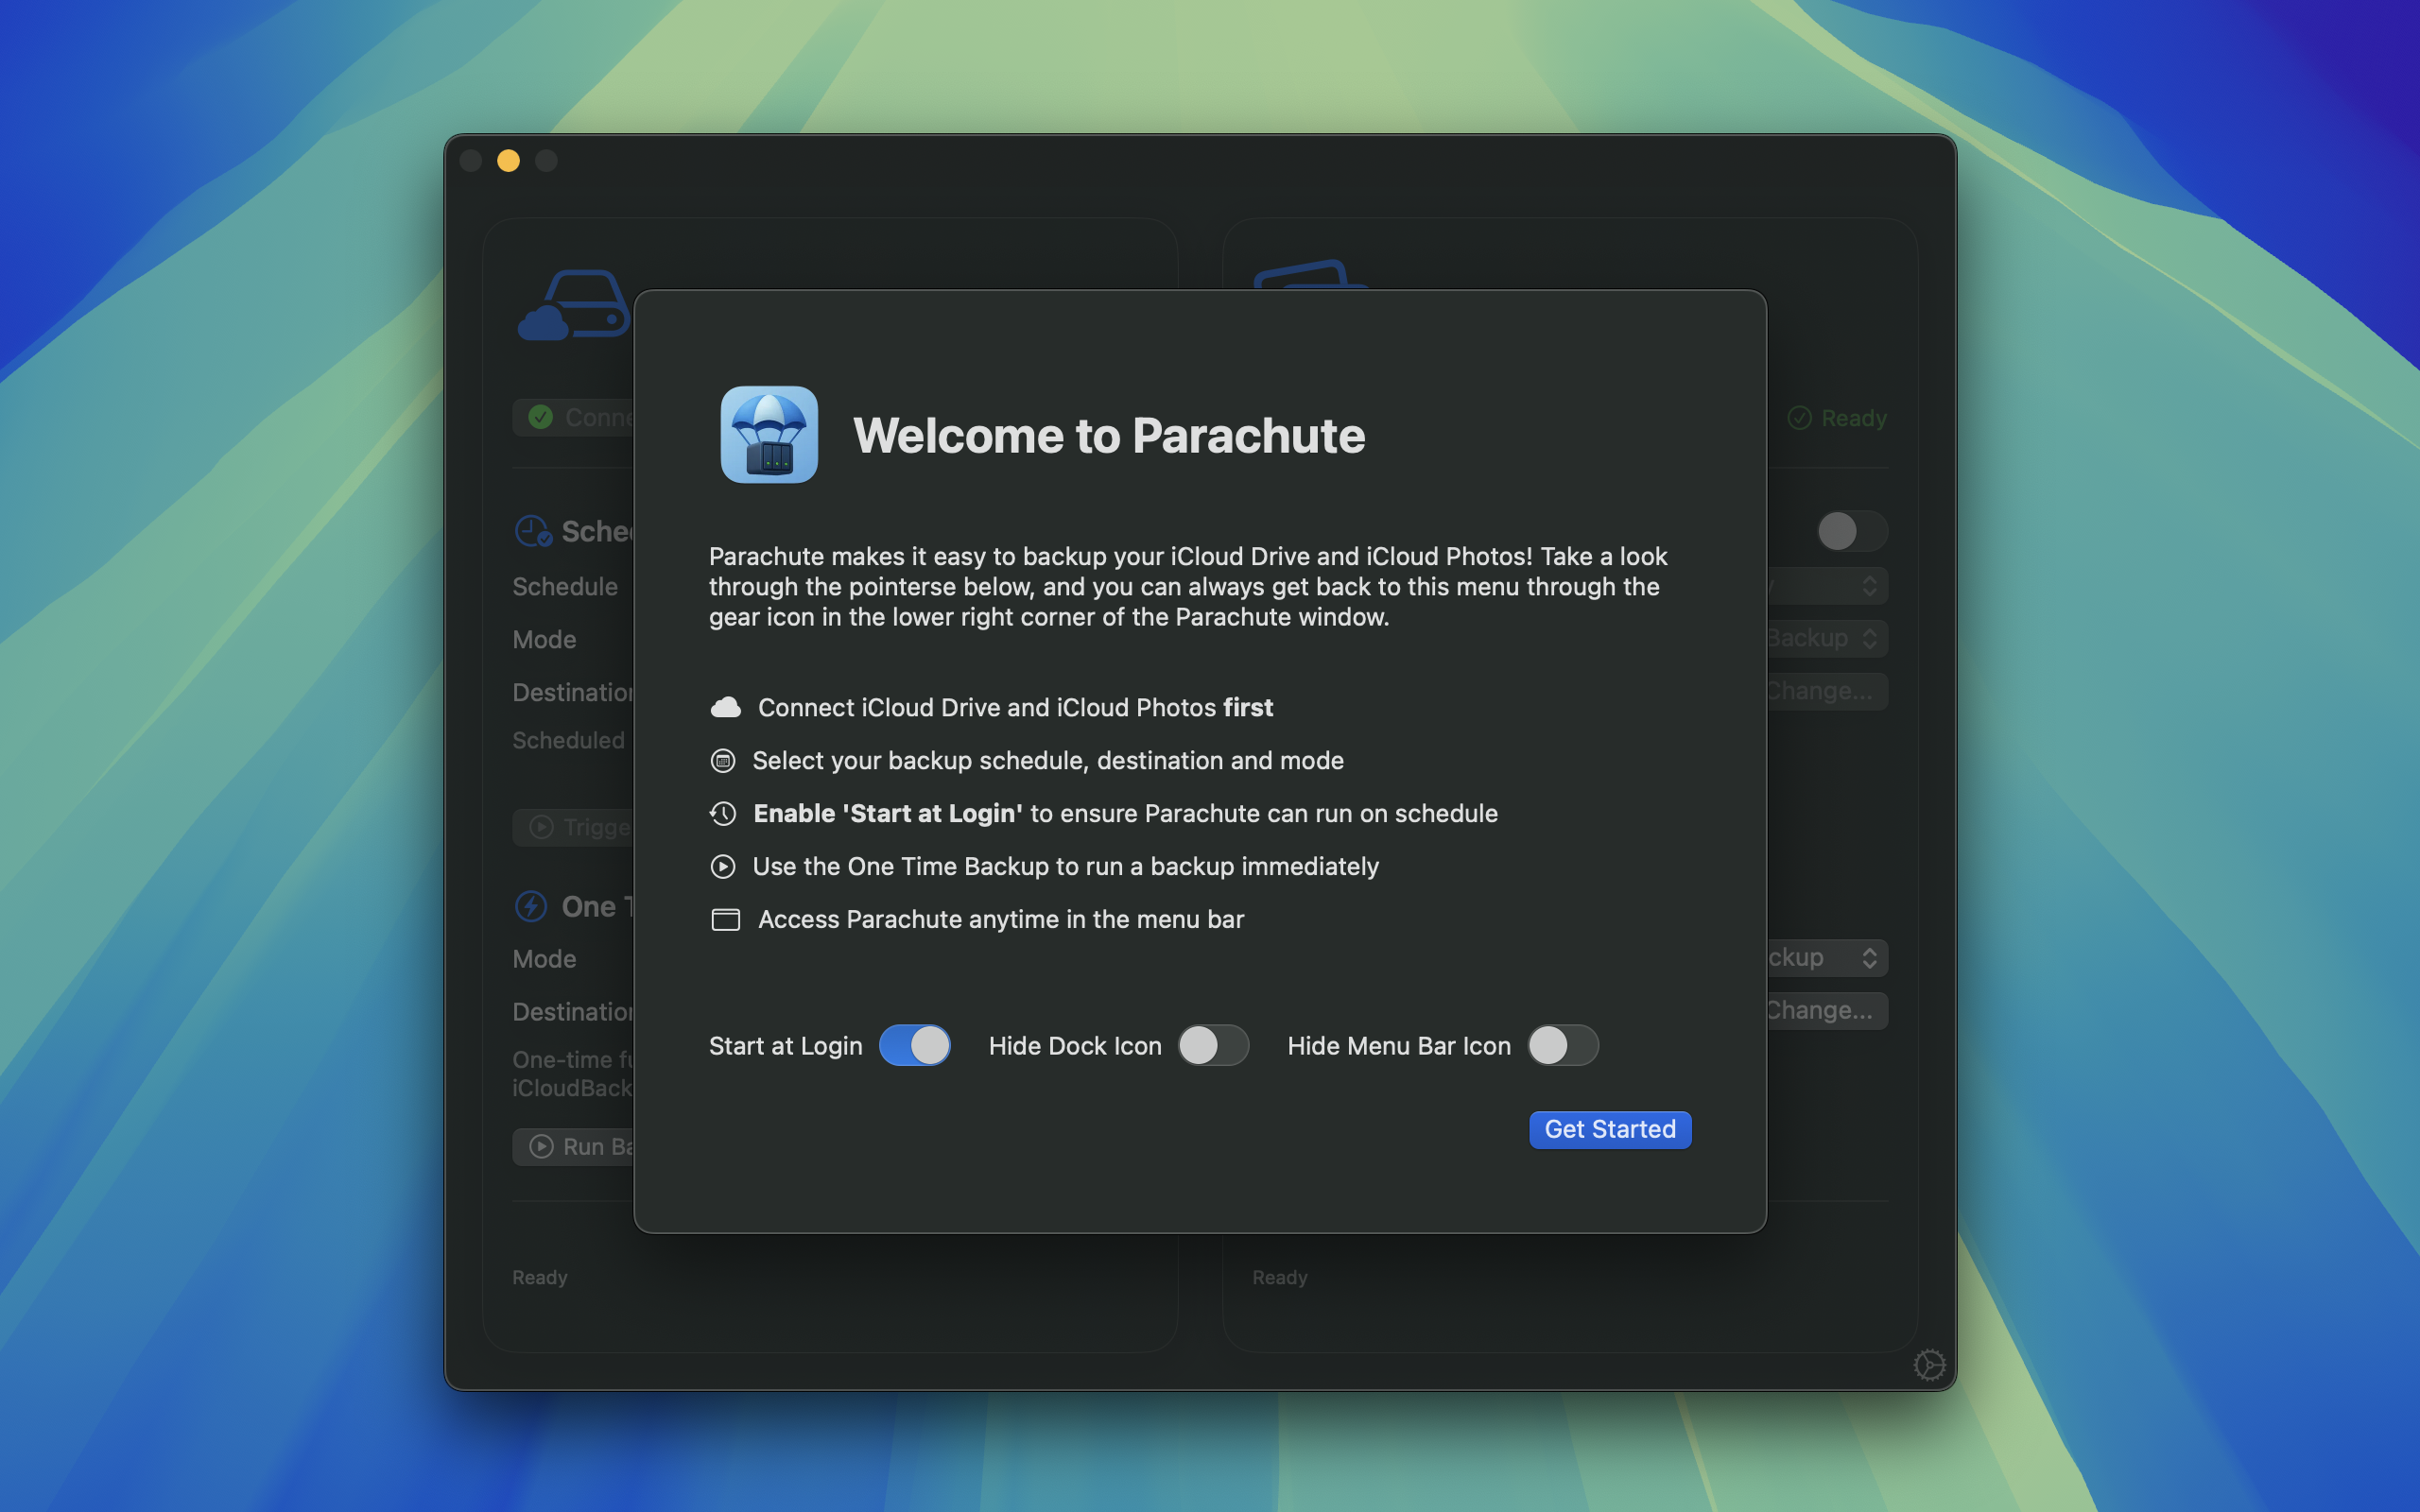The height and width of the screenshot is (1512, 2420).
Task: Click the window icon beside menu bar tip
Action: [x=725, y=920]
